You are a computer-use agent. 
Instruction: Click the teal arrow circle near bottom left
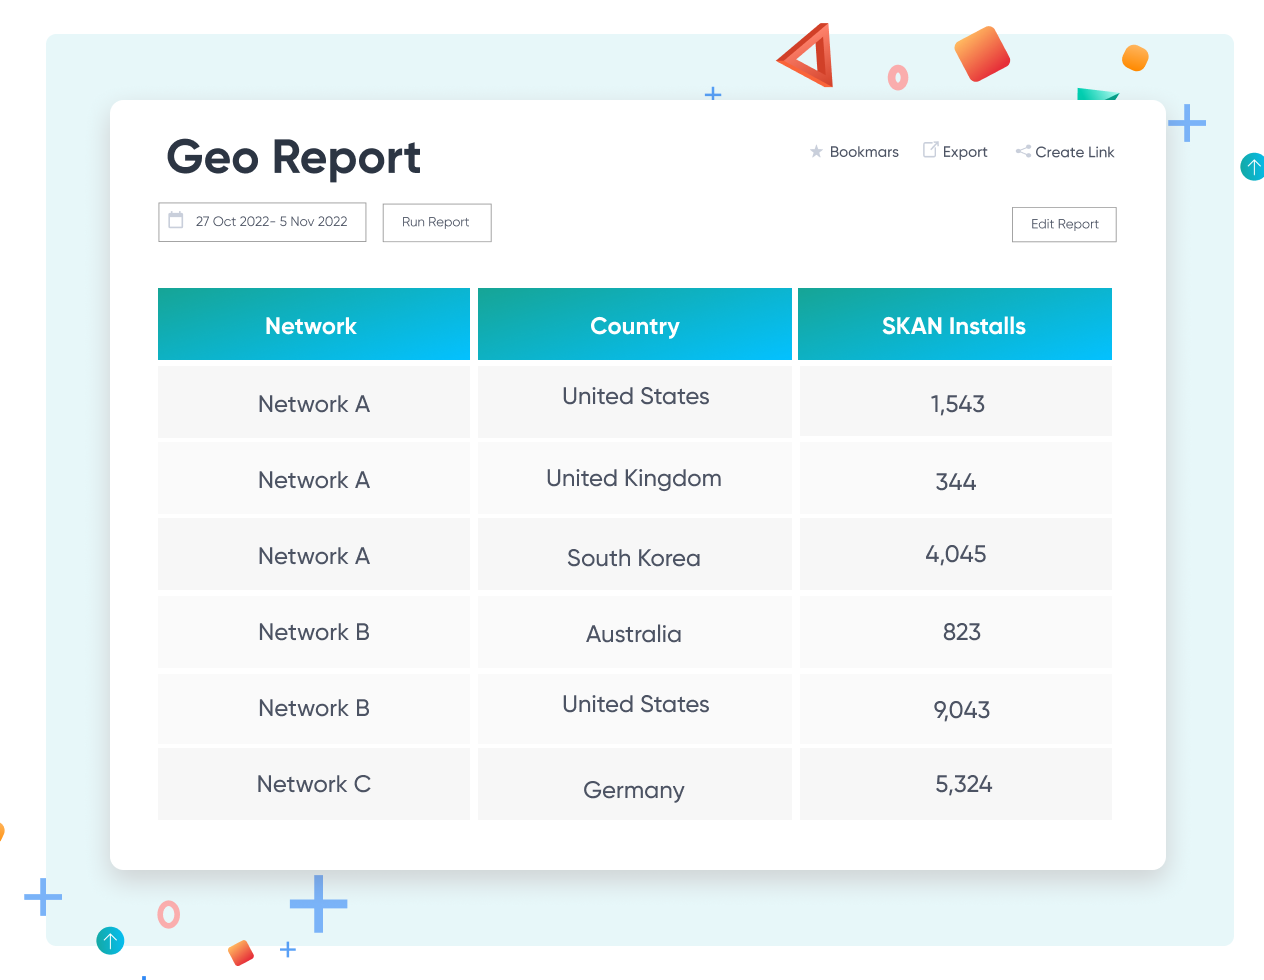pos(110,941)
